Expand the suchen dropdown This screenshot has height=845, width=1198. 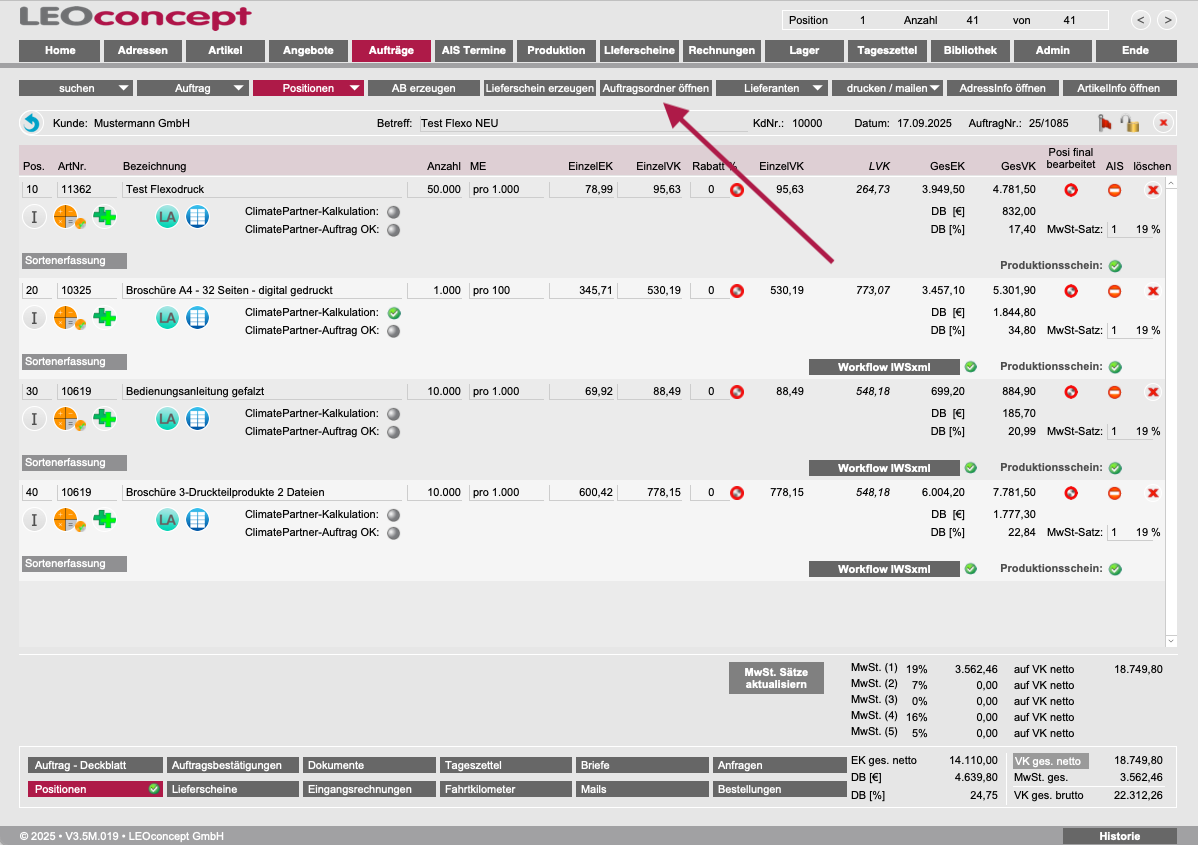(x=76, y=88)
